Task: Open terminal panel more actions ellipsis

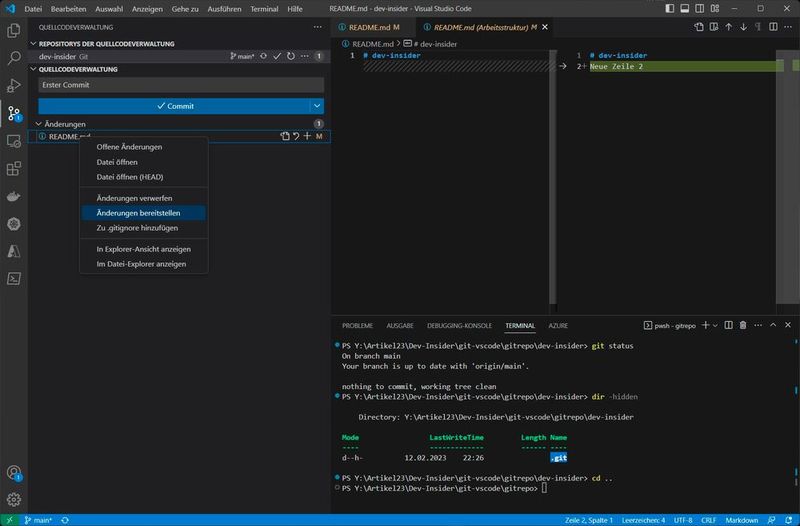Action: point(758,325)
